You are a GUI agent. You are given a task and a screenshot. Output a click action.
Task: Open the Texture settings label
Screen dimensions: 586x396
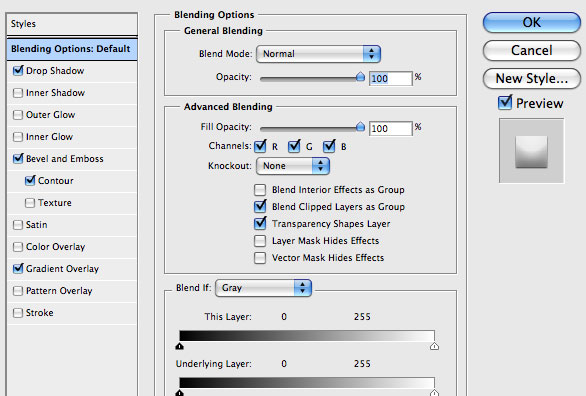(55, 203)
